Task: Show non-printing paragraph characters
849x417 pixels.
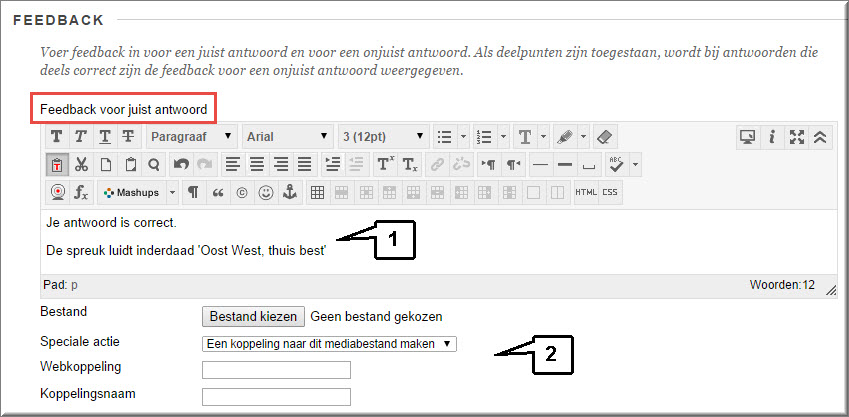Action: 193,193
